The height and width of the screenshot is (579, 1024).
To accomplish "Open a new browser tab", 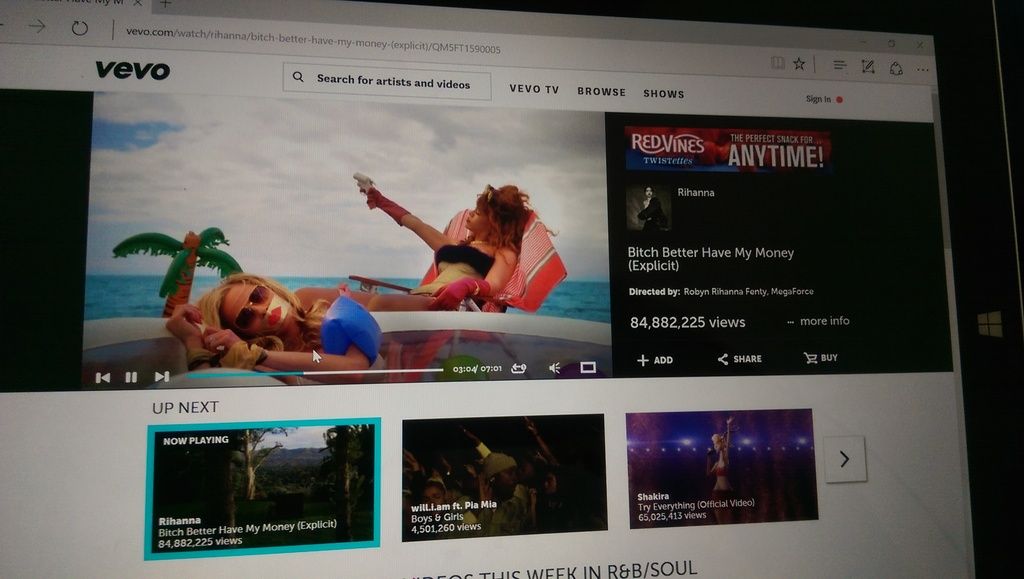I will coord(166,4).
